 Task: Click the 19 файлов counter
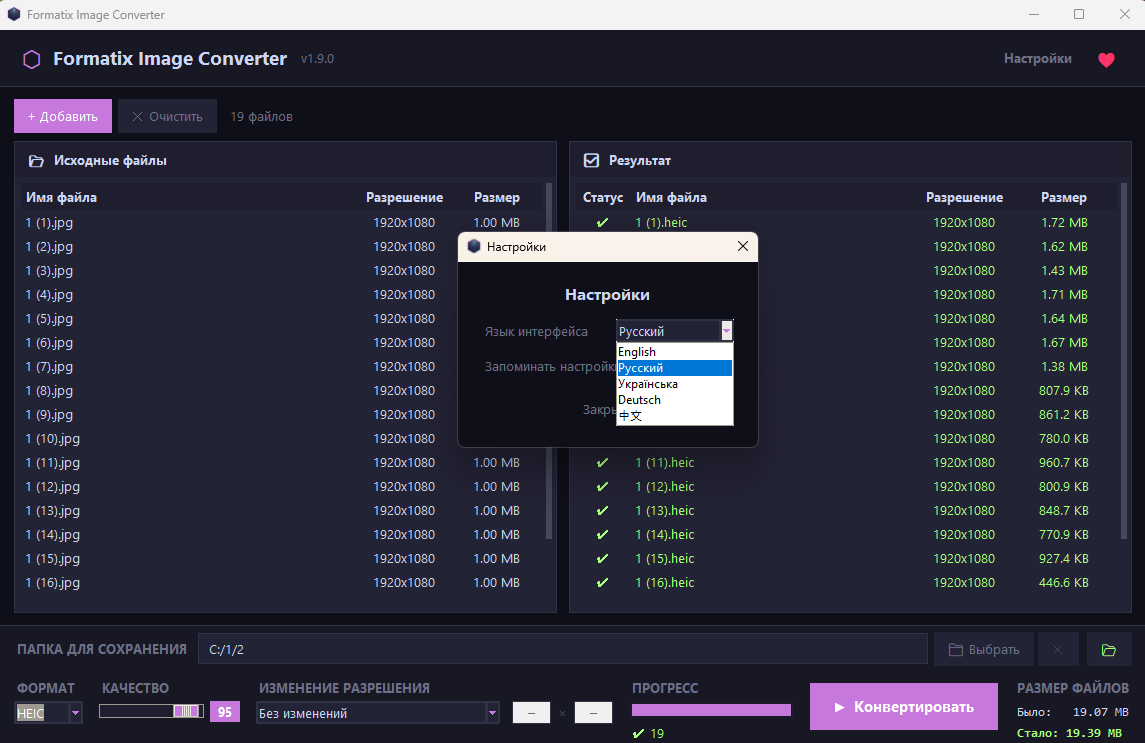[261, 117]
